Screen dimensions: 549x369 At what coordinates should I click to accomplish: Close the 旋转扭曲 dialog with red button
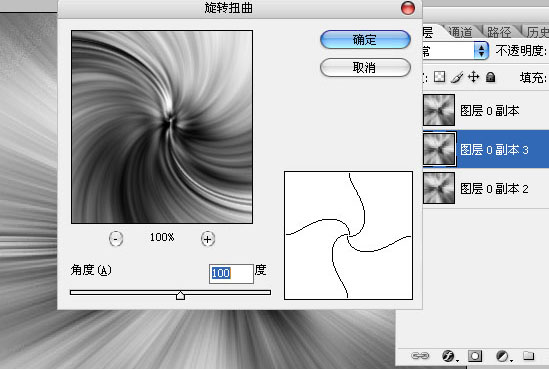tap(408, 8)
